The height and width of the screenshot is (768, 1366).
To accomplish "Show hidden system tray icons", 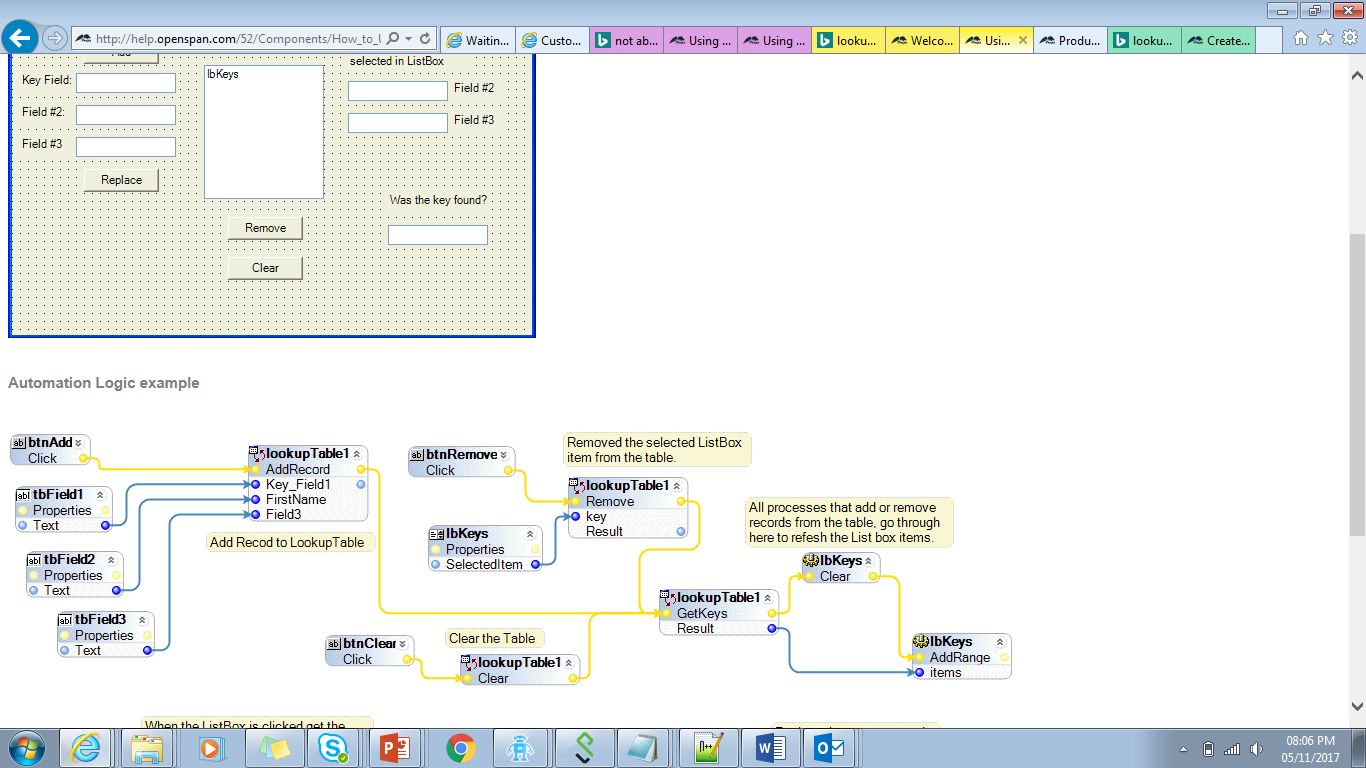I will point(1184,749).
